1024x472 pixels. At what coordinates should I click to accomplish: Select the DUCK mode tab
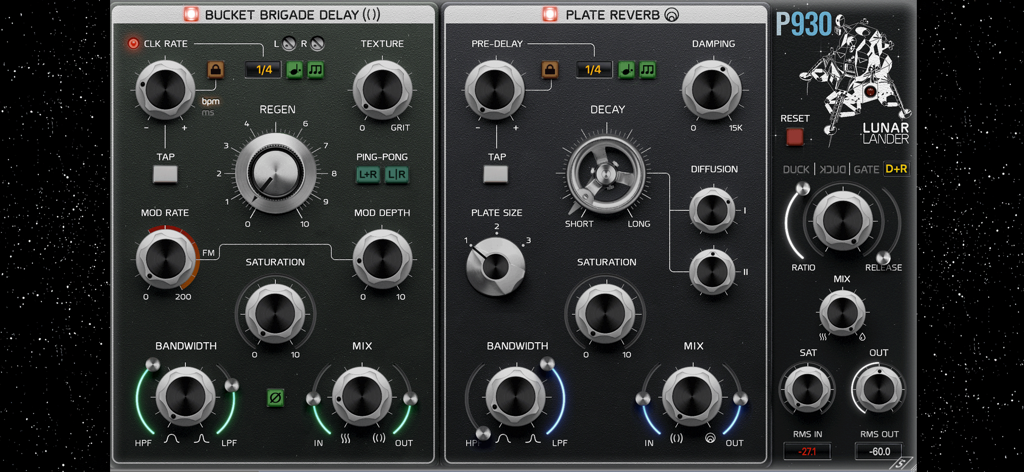796,170
